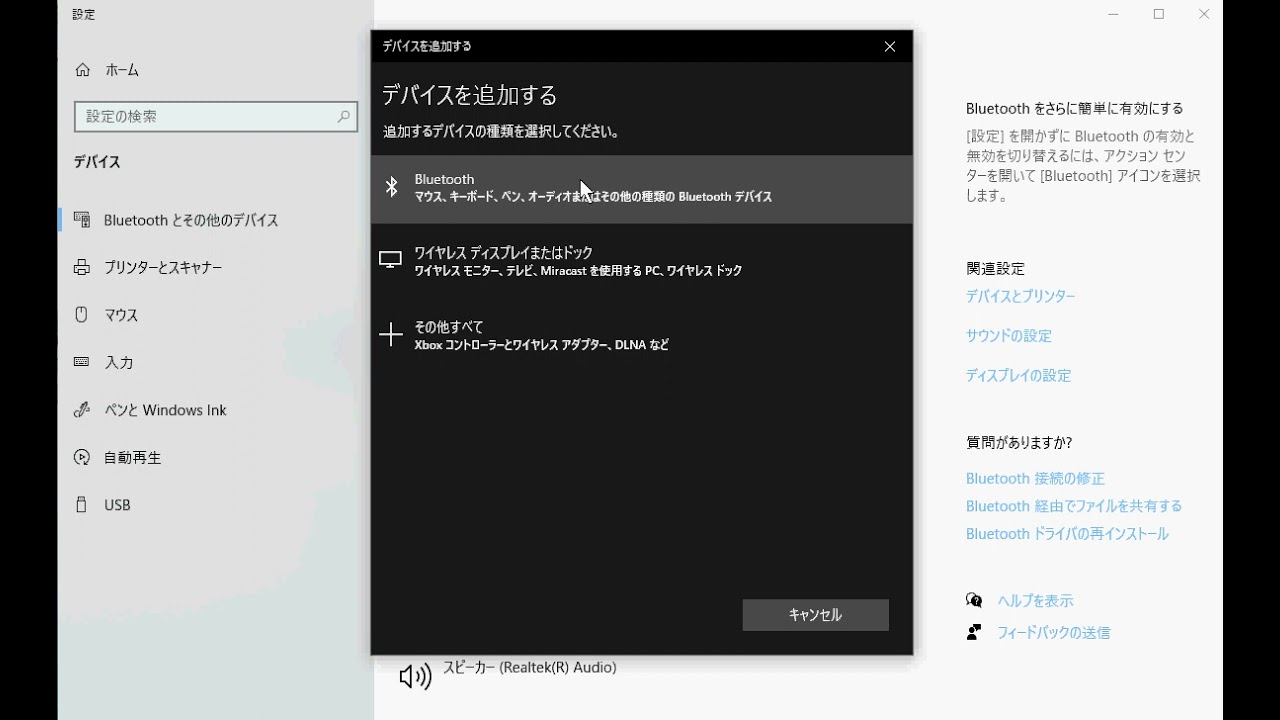The height and width of the screenshot is (720, 1280).
Task: Click the help chat bubble icon
Action: (974, 600)
